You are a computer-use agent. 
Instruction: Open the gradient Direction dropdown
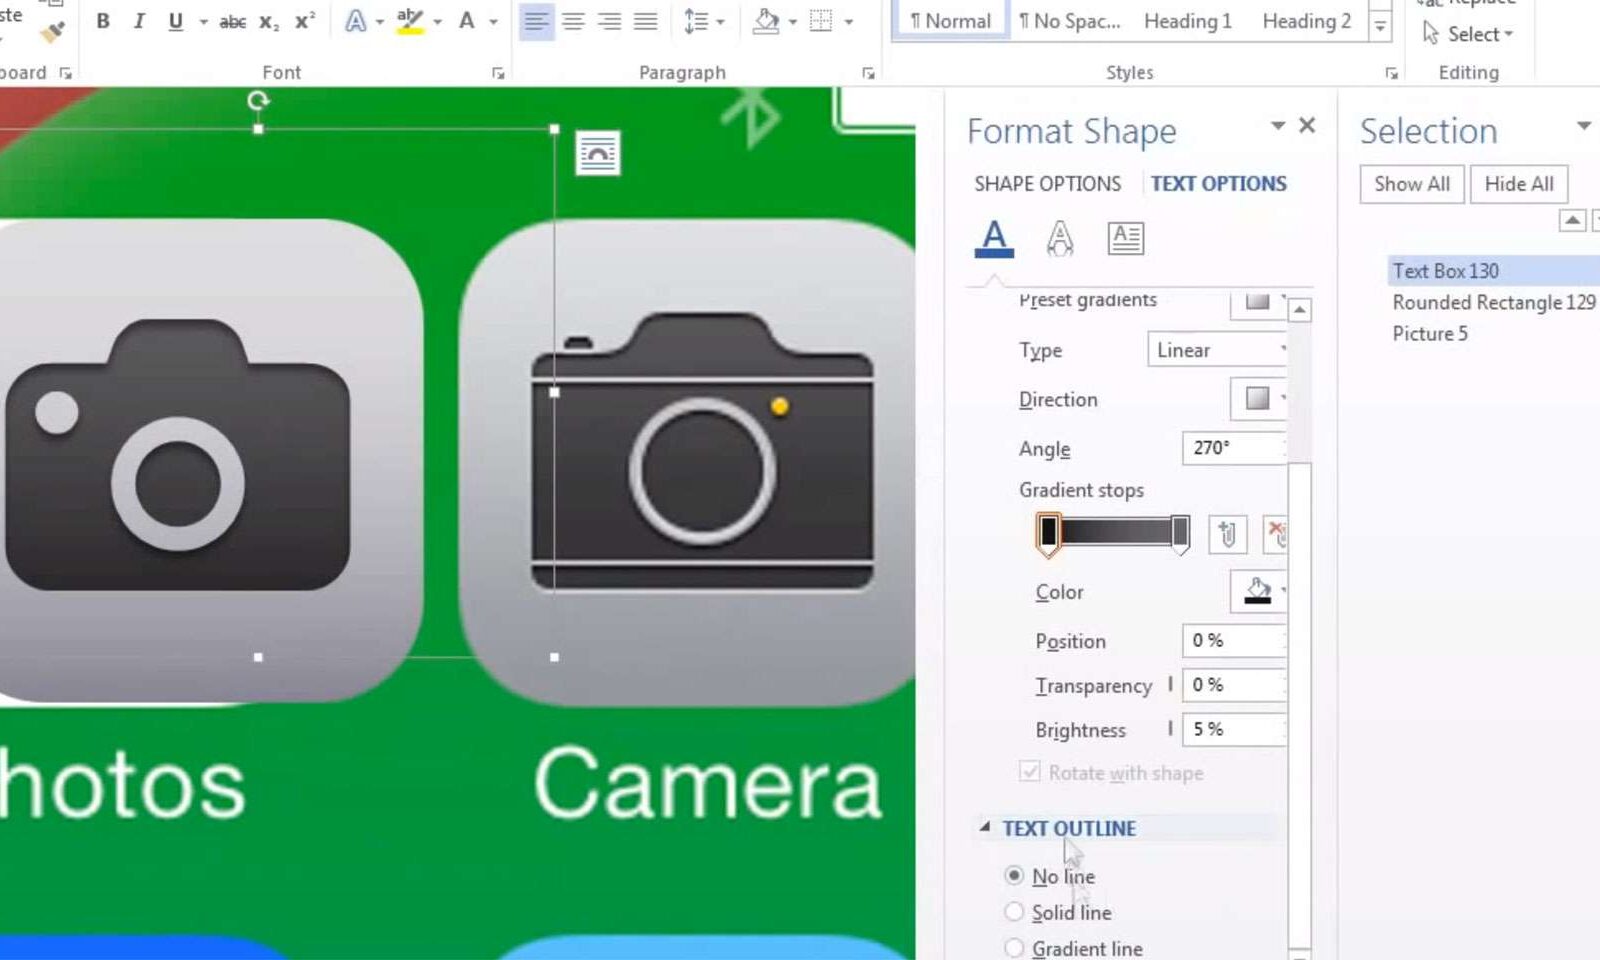coord(1258,399)
